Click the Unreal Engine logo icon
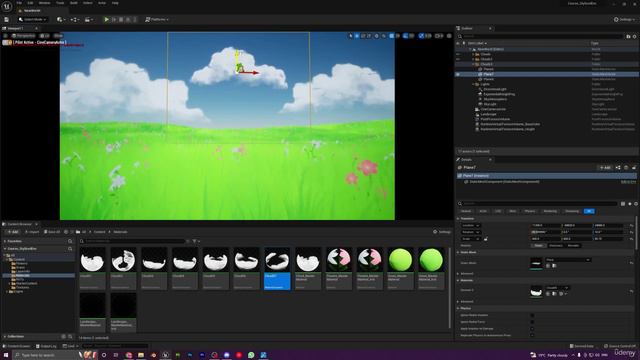640x360 pixels. point(7,6)
